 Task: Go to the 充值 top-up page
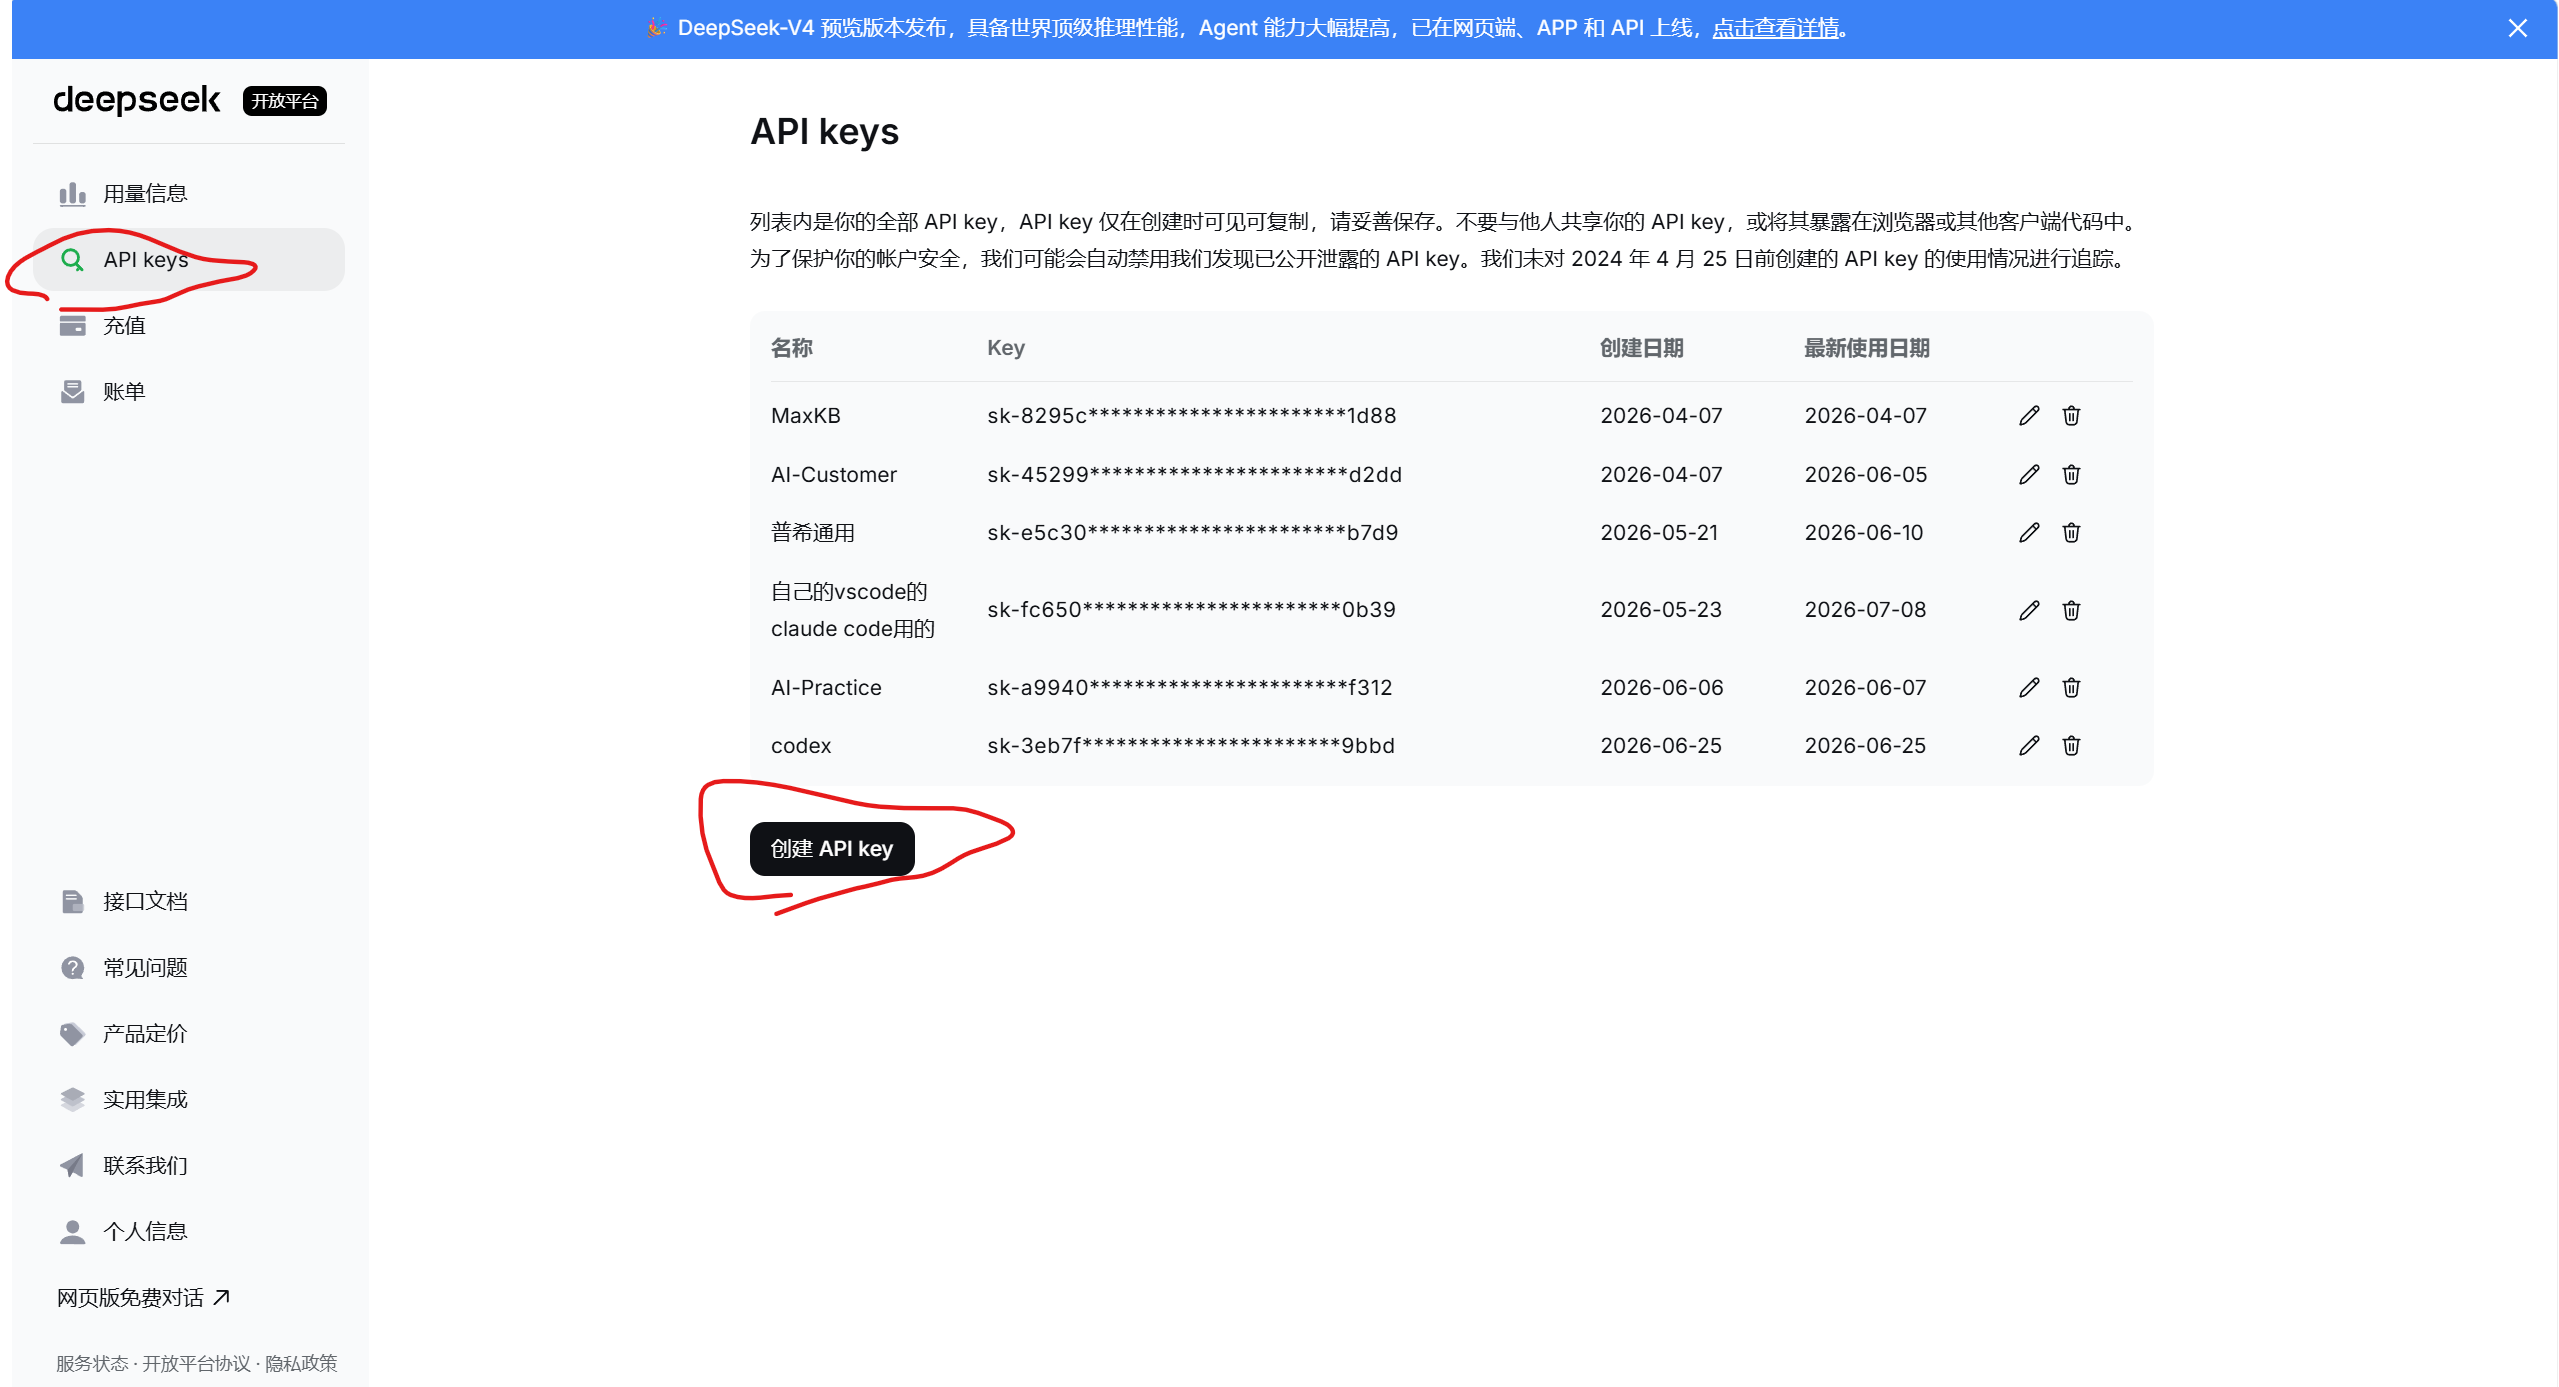pos(189,326)
